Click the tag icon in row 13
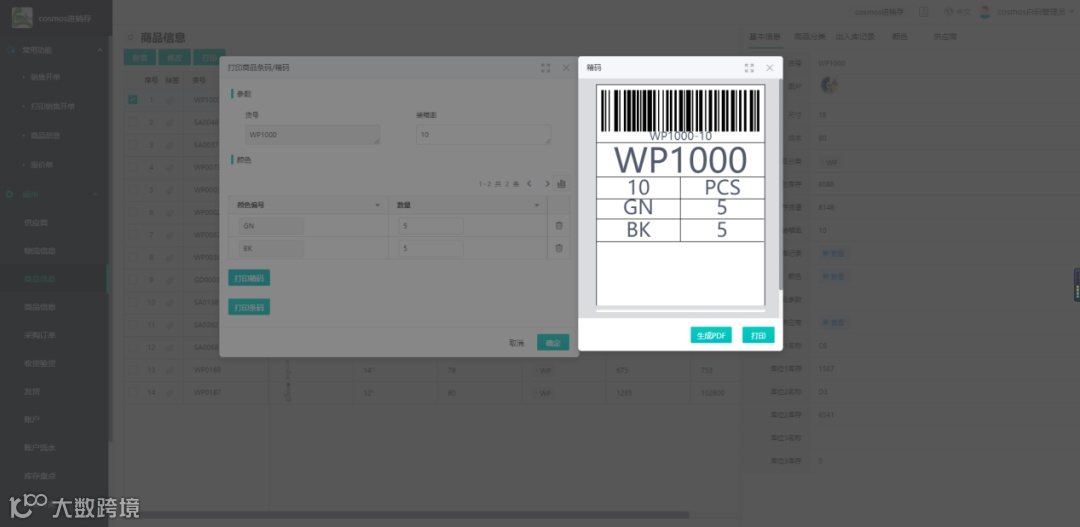The width and height of the screenshot is (1080, 527). (x=171, y=370)
